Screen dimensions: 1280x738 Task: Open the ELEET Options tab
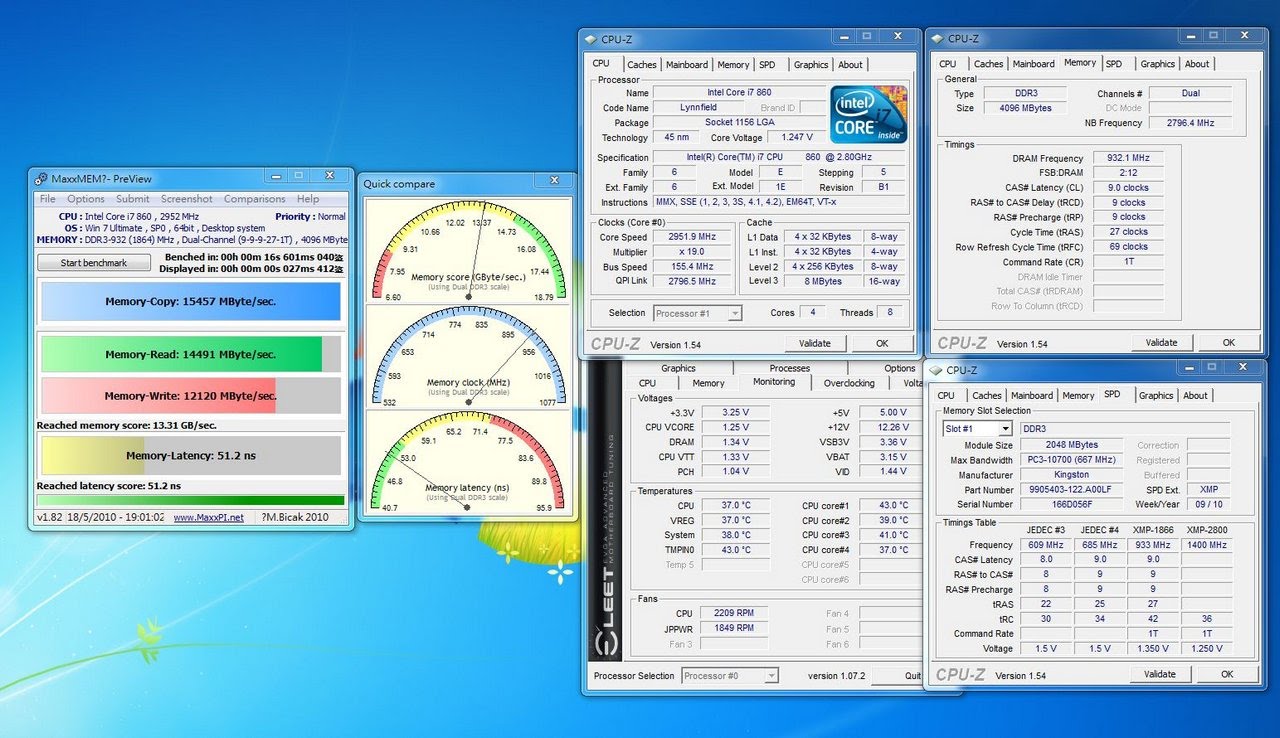click(x=899, y=368)
